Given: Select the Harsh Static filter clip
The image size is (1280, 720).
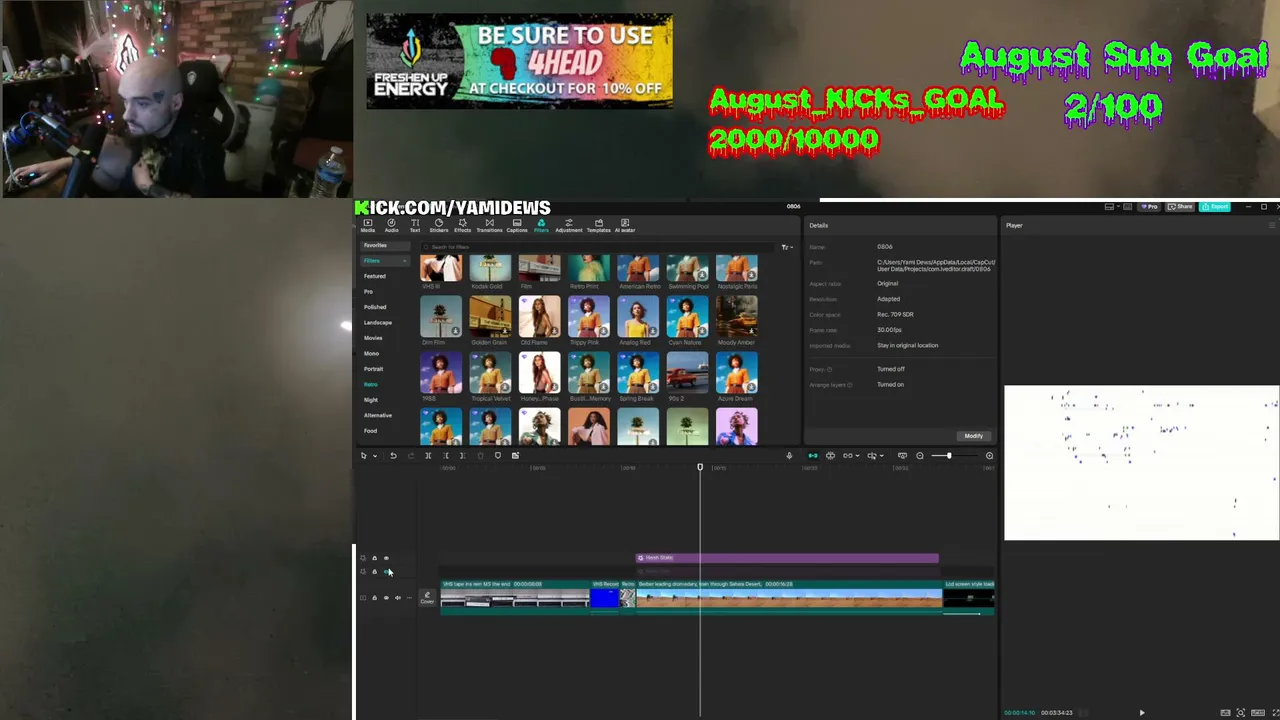Looking at the screenshot, I should point(787,558).
